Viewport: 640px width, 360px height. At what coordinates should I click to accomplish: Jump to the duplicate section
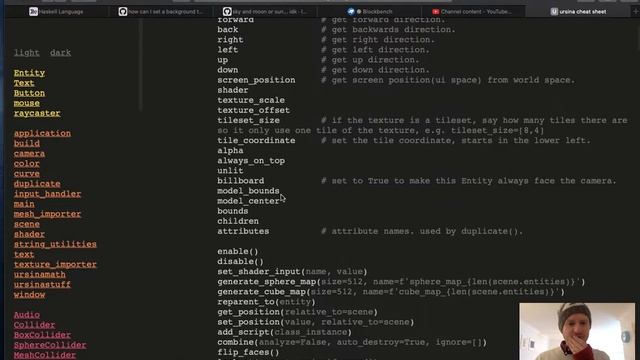pyautogui.click(x=37, y=184)
